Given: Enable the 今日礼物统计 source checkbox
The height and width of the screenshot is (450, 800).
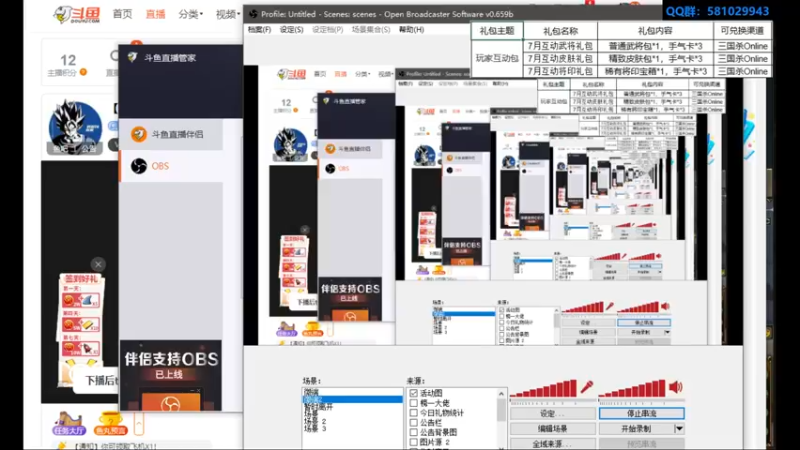Looking at the screenshot, I should coord(414,413).
